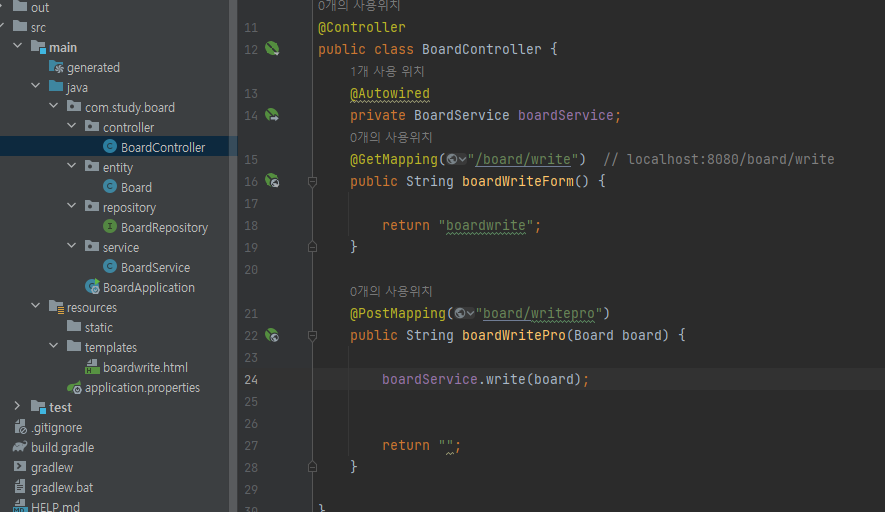This screenshot has width=885, height=512.
Task: Click BoardController class name in code
Action: [481, 50]
